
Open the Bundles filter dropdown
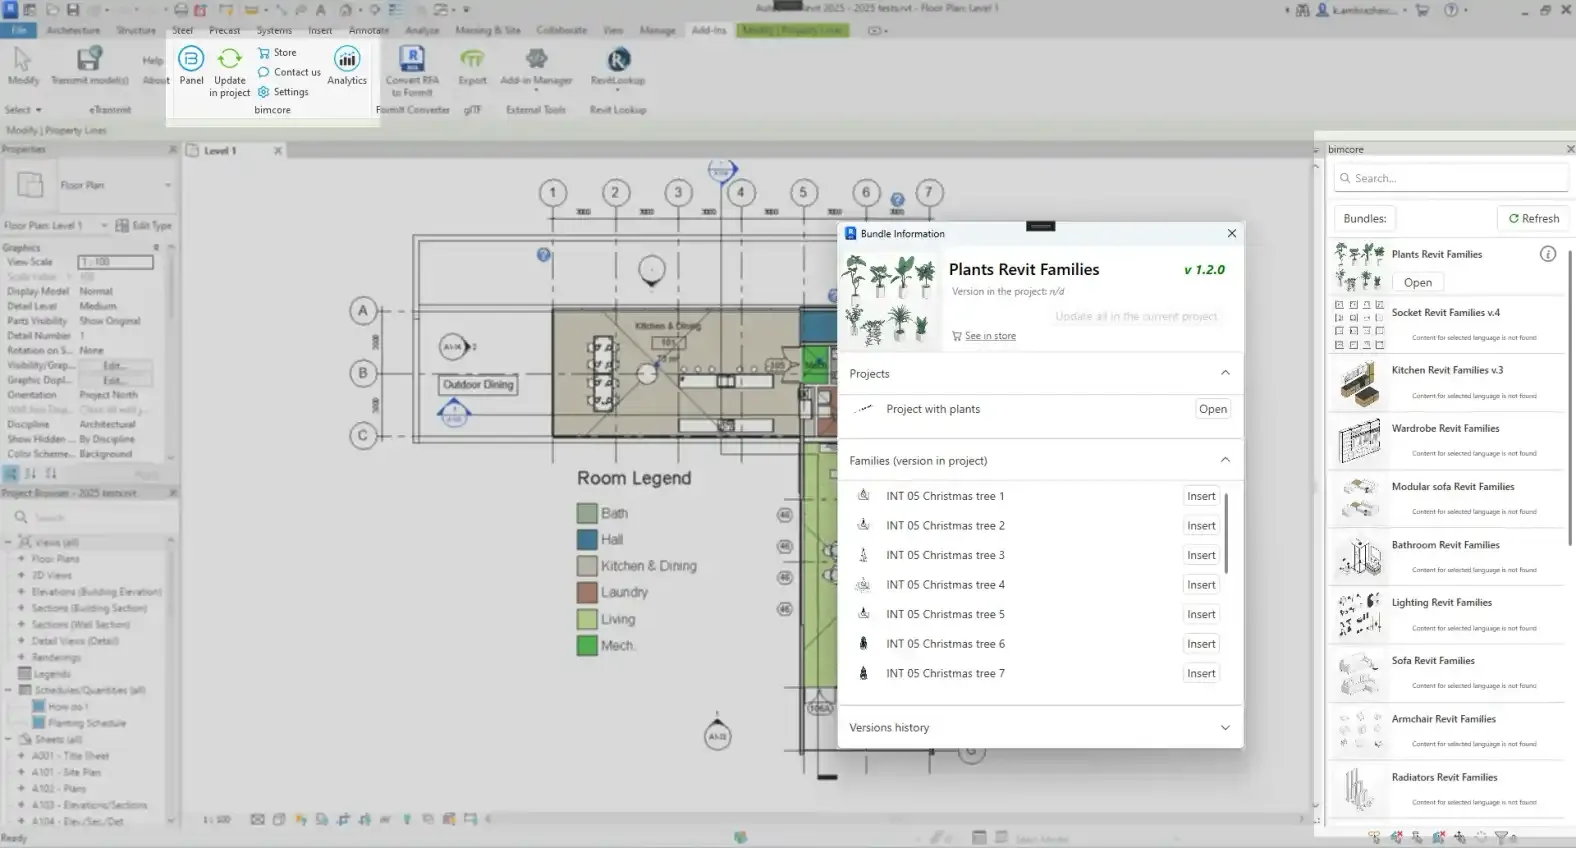click(1365, 218)
